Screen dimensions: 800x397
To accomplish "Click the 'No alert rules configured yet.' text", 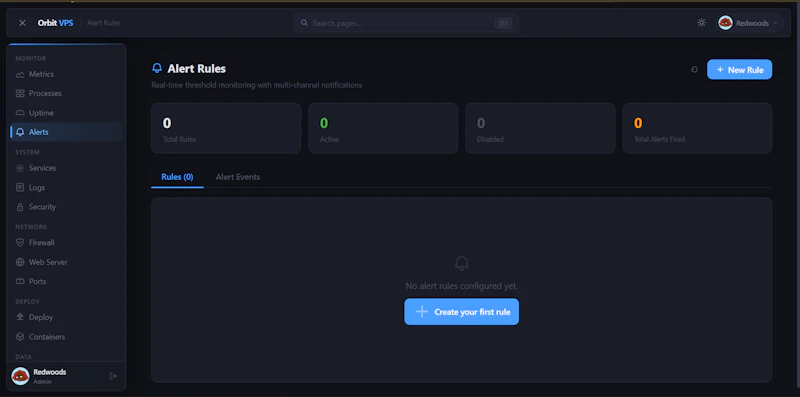I will [461, 286].
